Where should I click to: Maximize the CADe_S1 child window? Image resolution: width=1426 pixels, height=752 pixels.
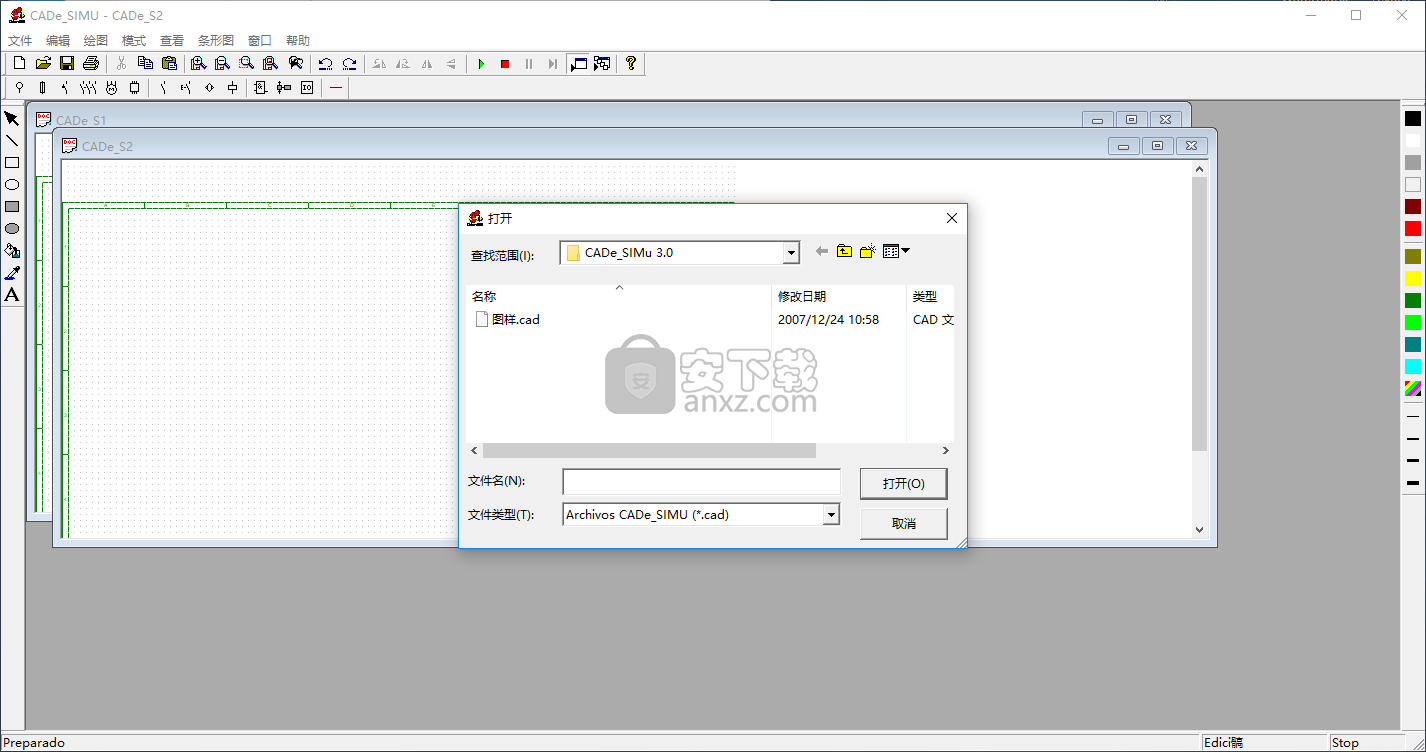[1131, 119]
